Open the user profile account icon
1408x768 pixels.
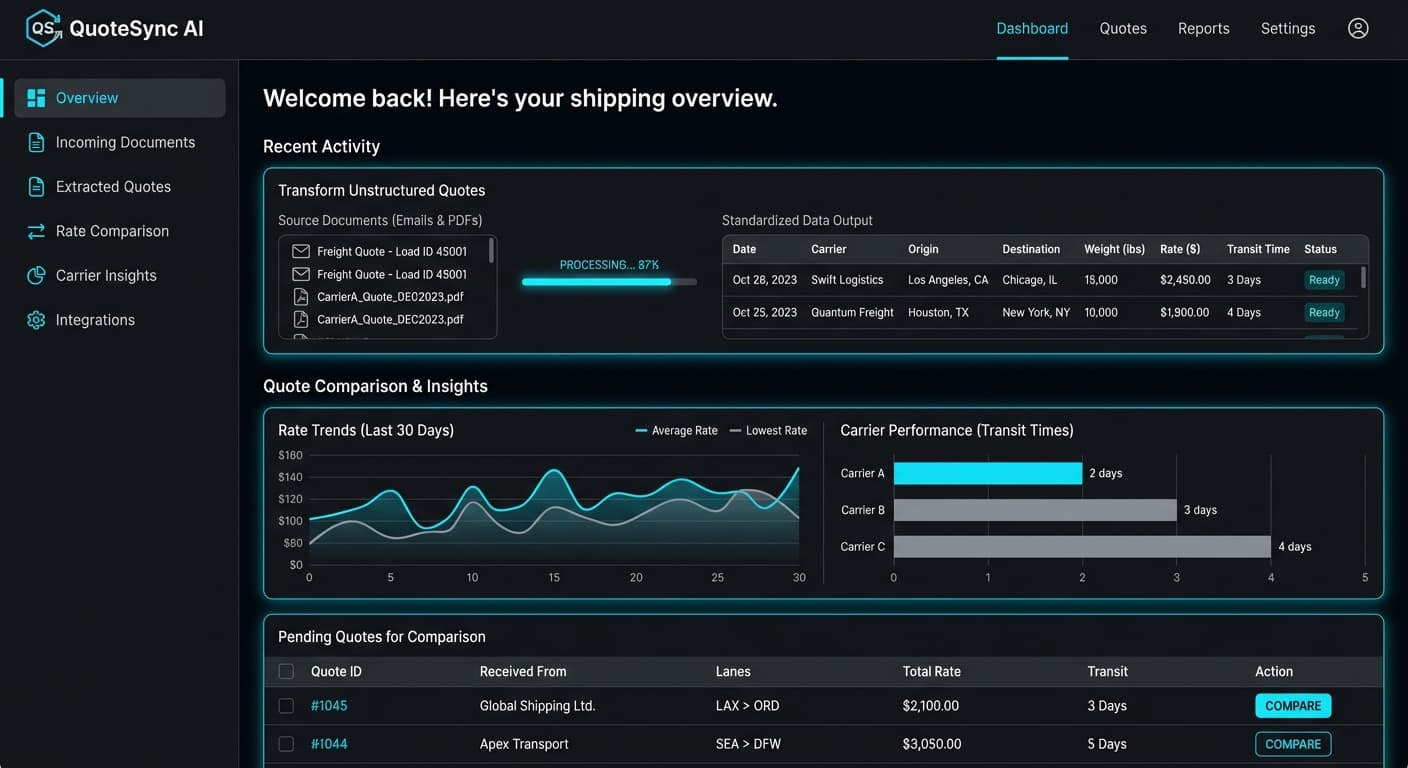point(1357,28)
